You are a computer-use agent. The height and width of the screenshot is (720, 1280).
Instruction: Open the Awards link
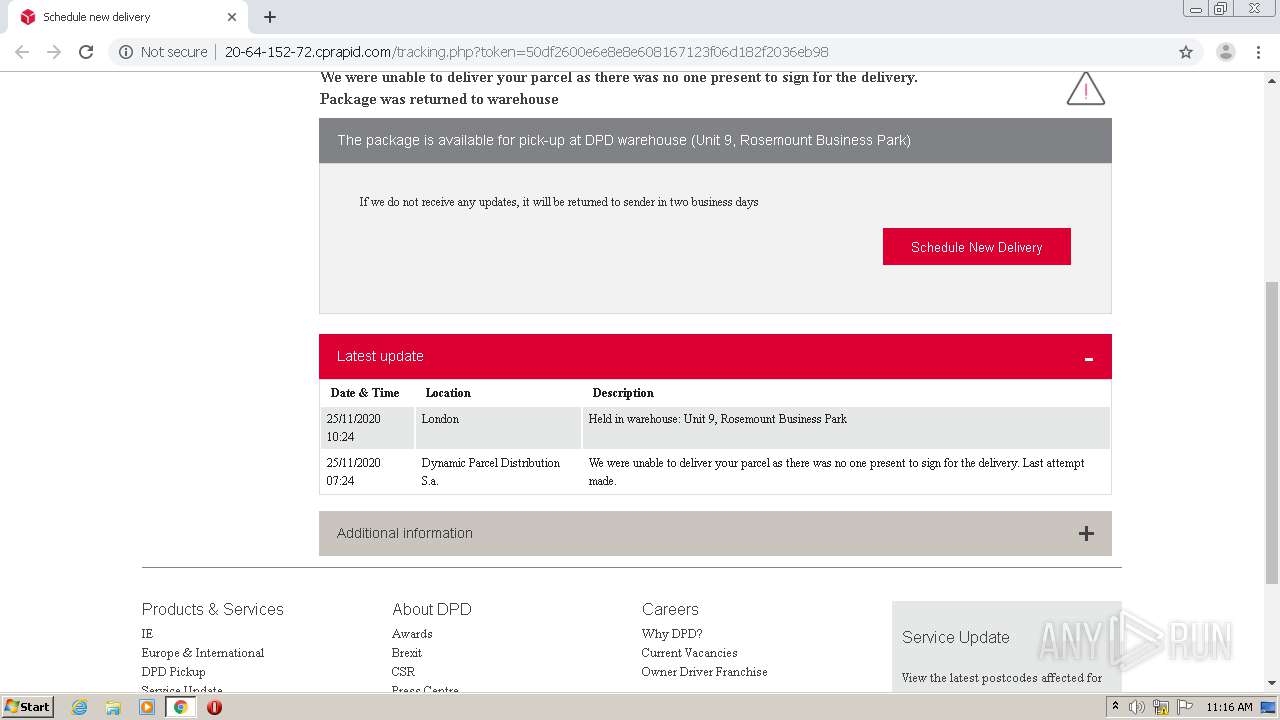point(412,634)
